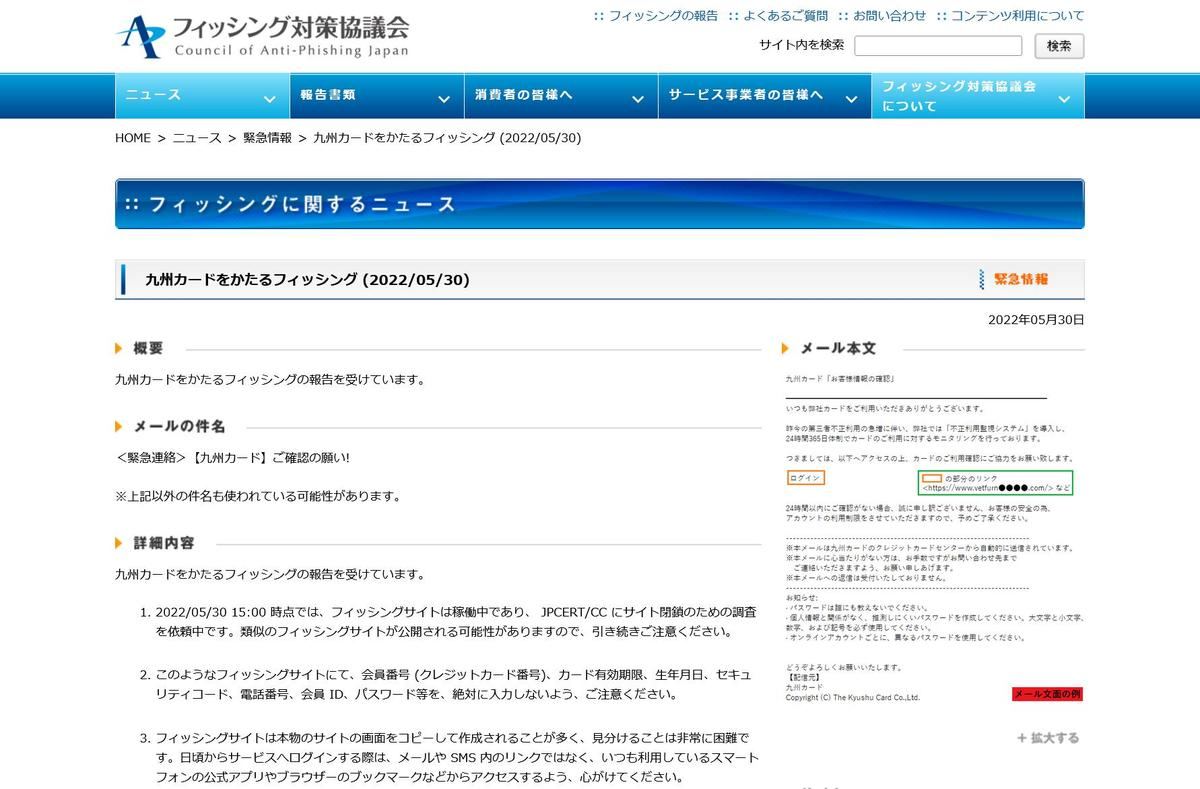Open the サービス事業者の皆様へ navigation menu

click(765, 96)
